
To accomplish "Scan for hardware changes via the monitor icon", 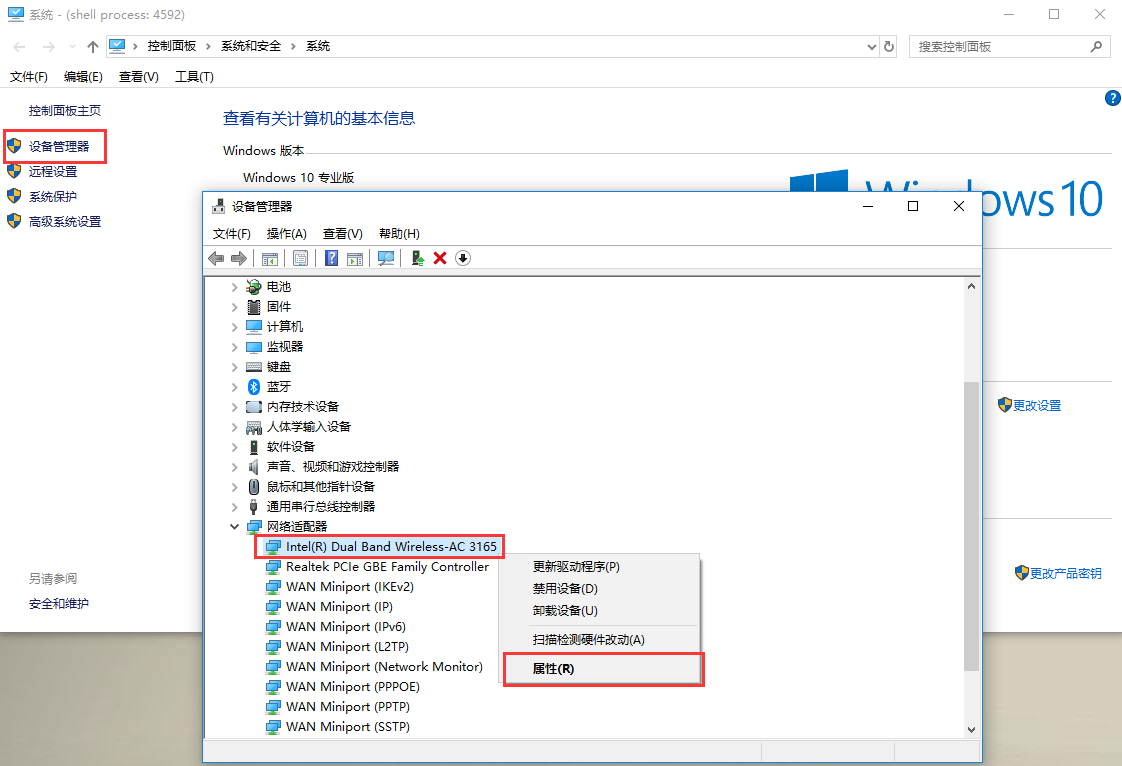I will tap(386, 258).
